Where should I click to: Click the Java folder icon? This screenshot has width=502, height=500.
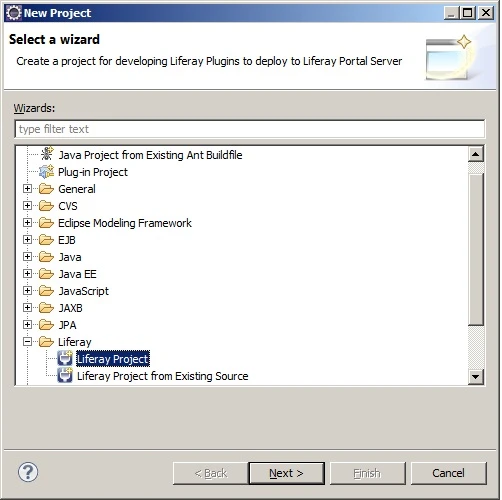tap(46, 257)
